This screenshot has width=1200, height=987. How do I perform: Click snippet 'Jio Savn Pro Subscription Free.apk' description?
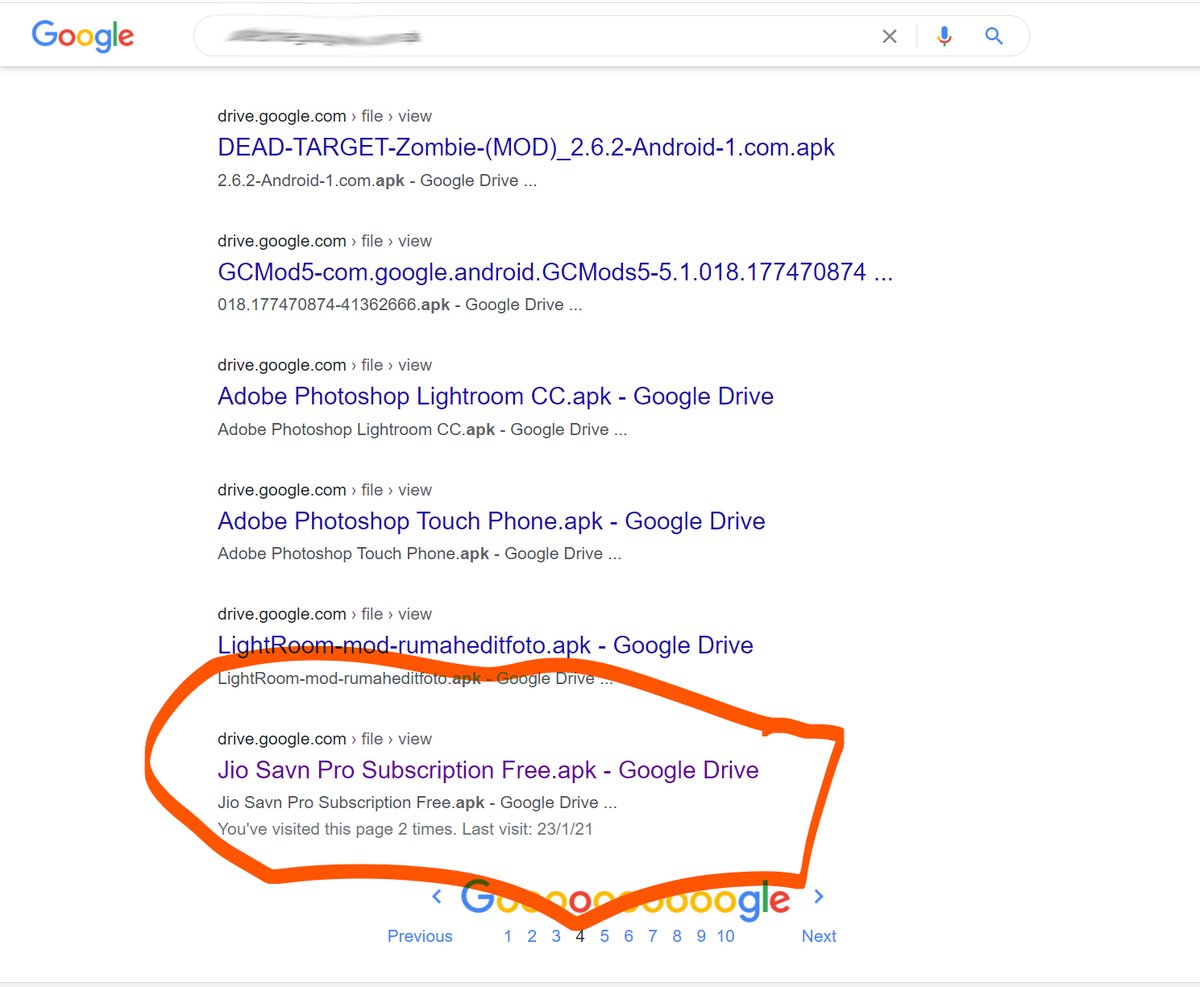point(417,802)
